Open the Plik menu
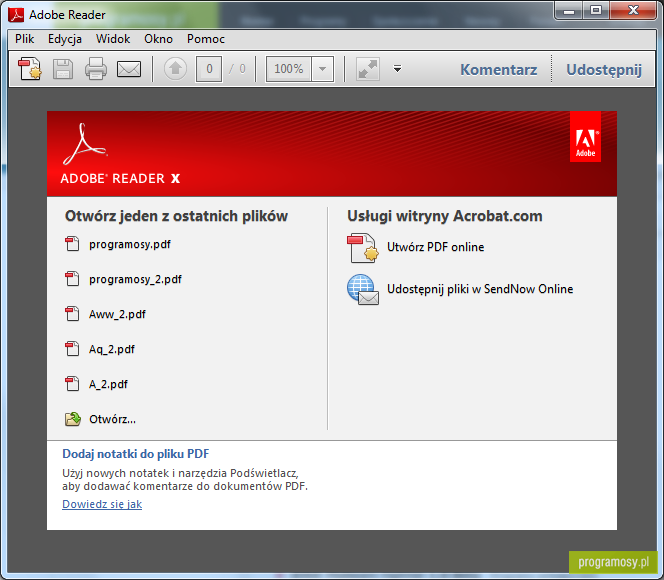The image size is (664, 580). 25,39
